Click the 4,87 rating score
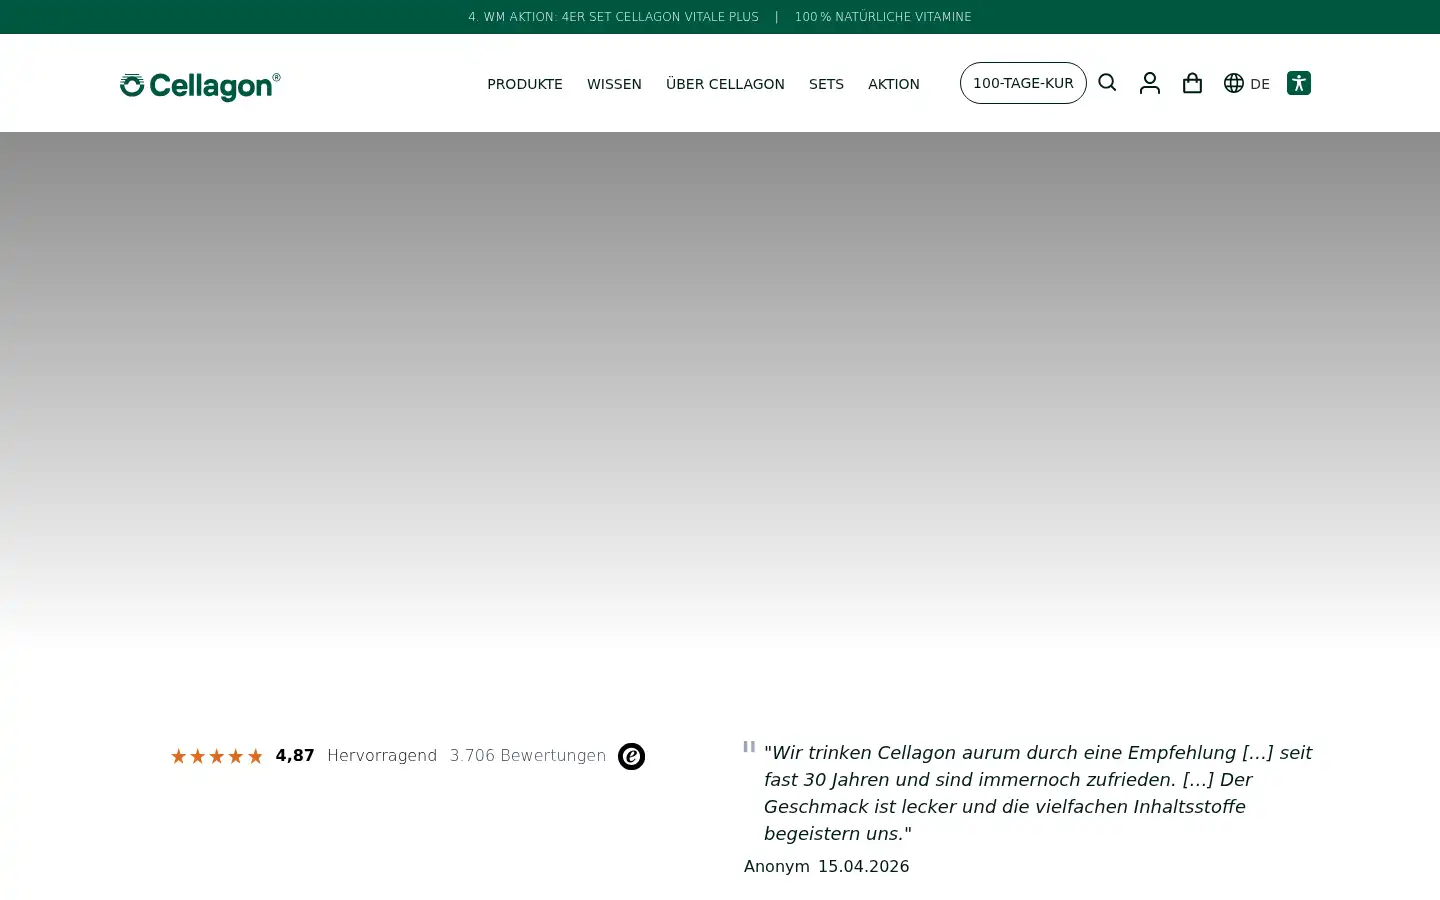1440x900 pixels. pos(295,756)
